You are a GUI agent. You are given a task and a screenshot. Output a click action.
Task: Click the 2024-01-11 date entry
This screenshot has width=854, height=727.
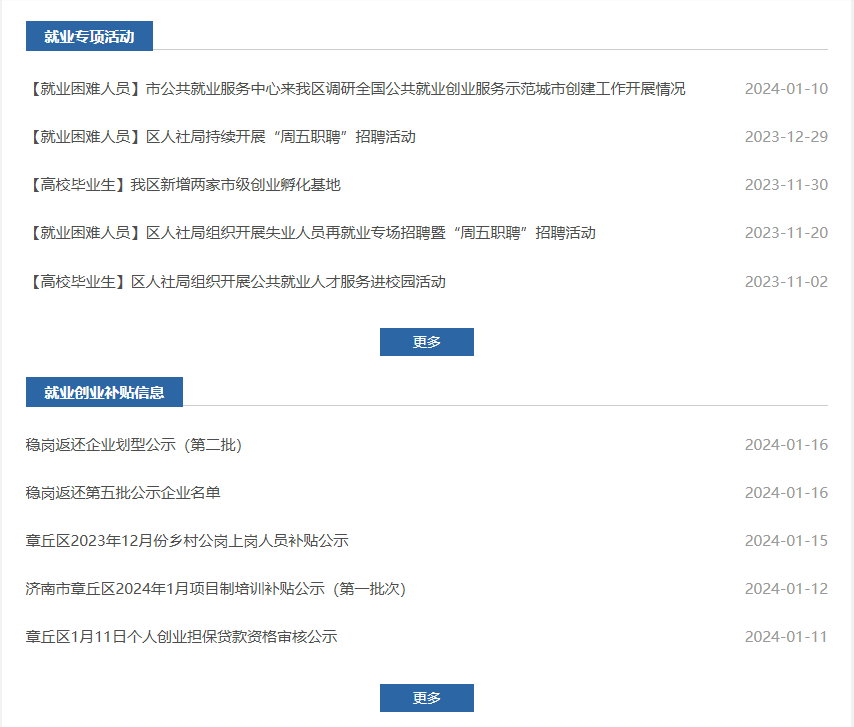(x=786, y=637)
